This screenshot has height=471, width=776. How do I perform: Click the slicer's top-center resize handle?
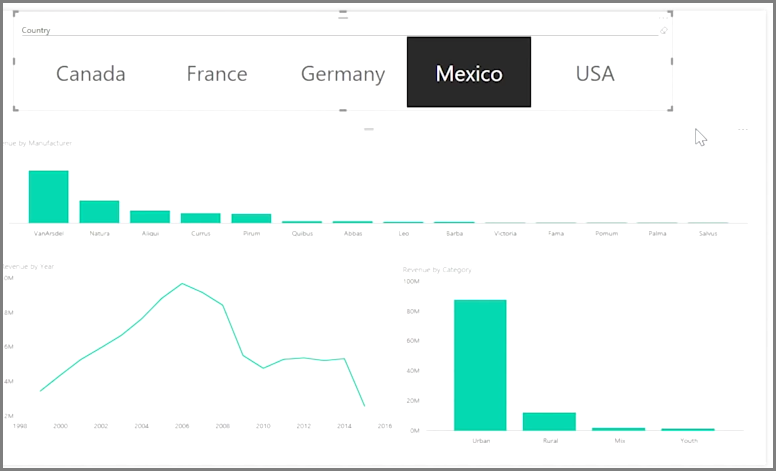pos(343,14)
